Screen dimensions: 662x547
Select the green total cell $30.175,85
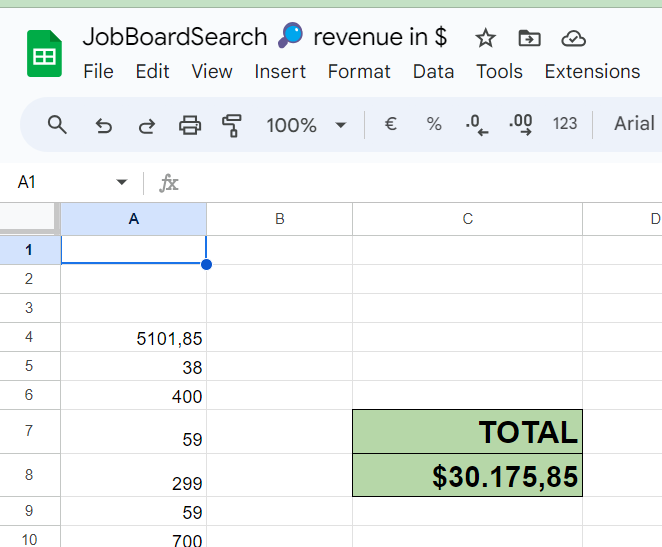[x=467, y=475]
